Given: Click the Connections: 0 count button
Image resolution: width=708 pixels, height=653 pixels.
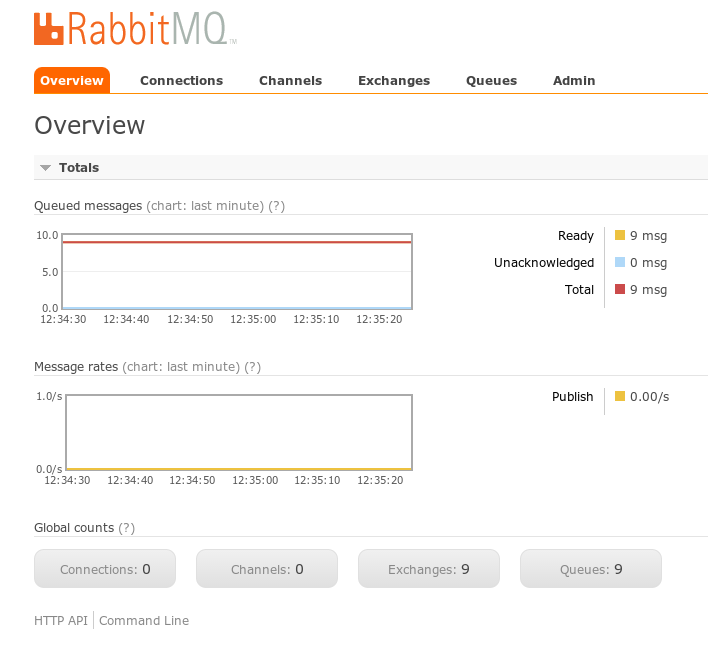Looking at the screenshot, I should [105, 569].
